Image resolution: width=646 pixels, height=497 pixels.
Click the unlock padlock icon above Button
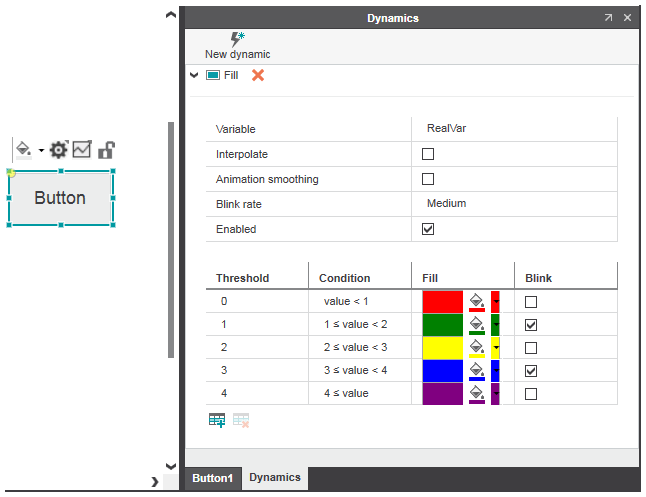pos(105,150)
